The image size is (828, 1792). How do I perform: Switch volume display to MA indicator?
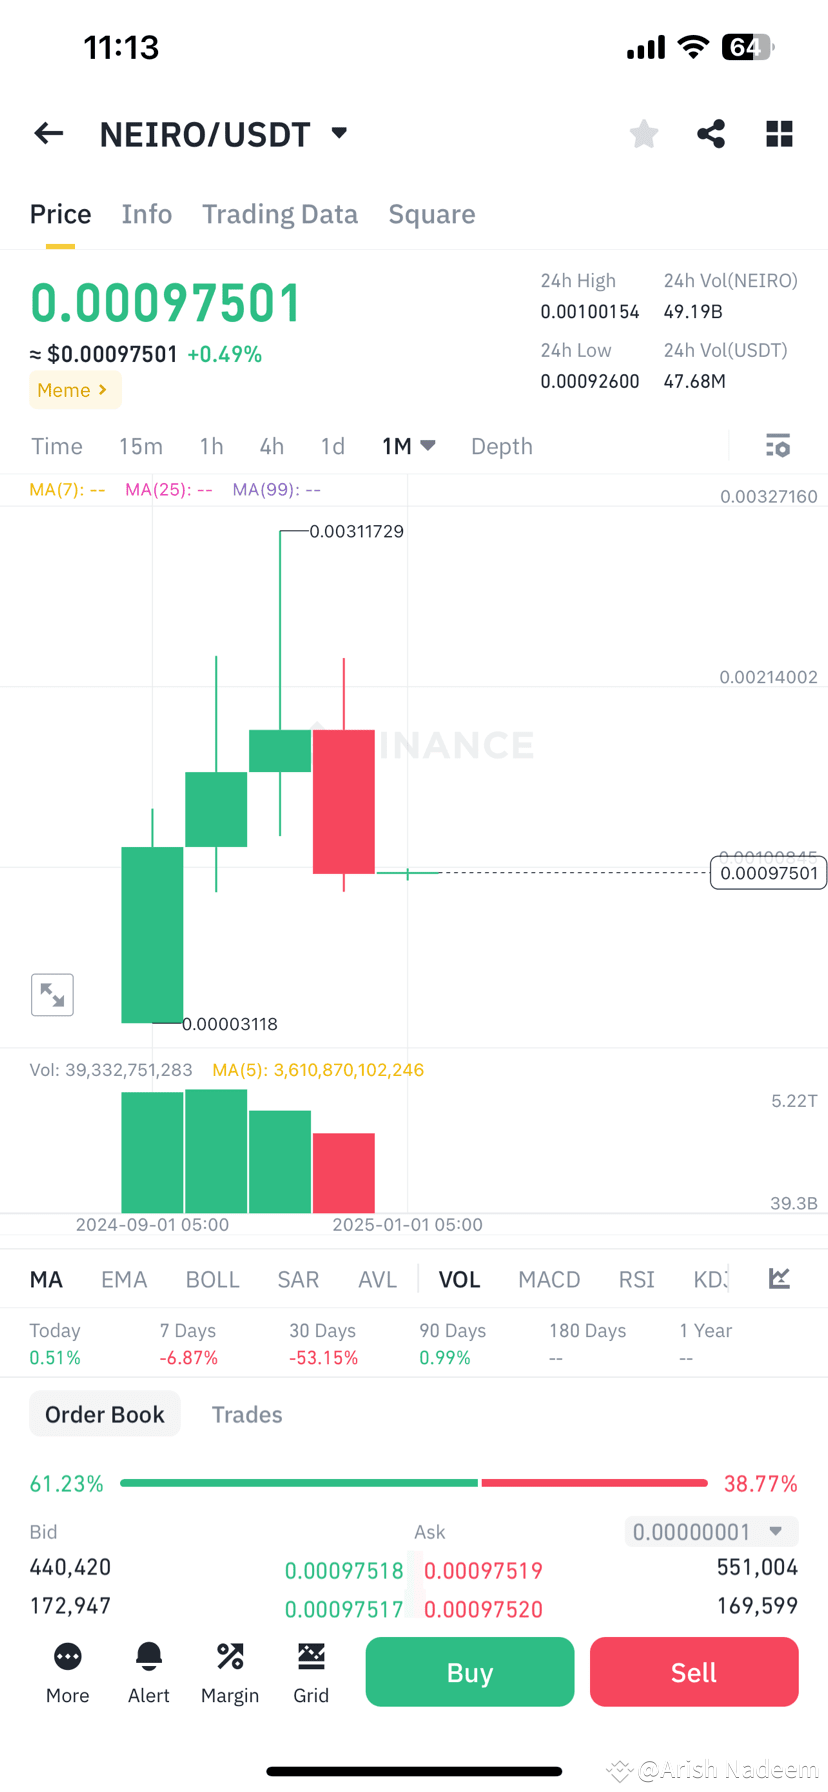point(46,1279)
